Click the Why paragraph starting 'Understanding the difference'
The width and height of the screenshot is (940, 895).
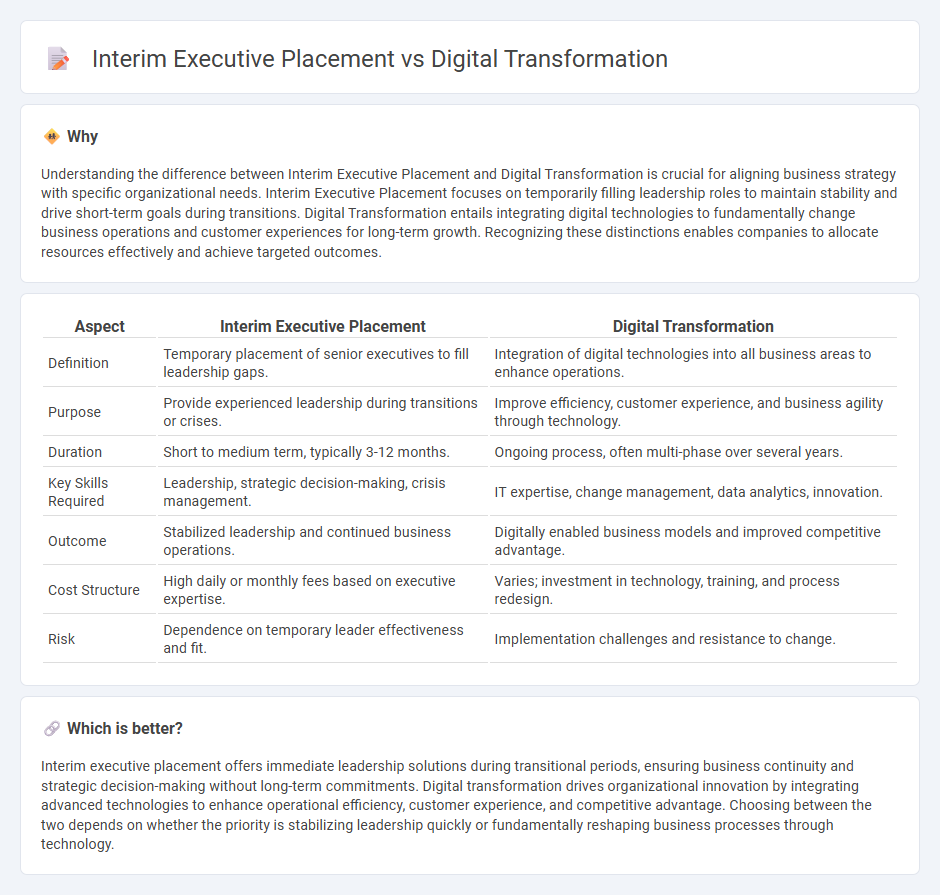(469, 213)
